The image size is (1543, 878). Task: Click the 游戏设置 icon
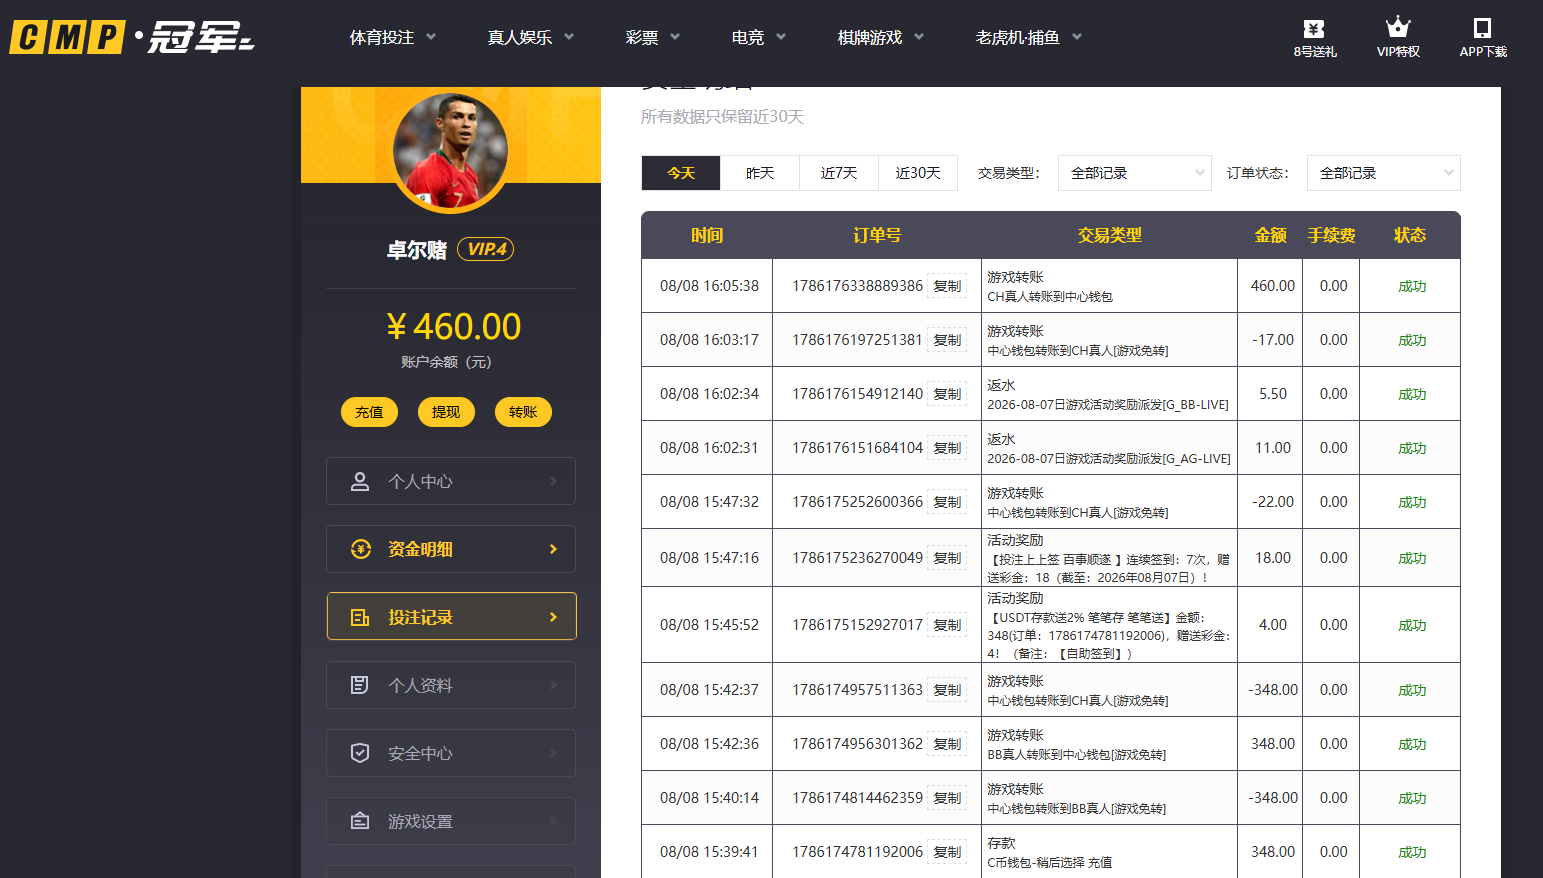click(x=360, y=821)
